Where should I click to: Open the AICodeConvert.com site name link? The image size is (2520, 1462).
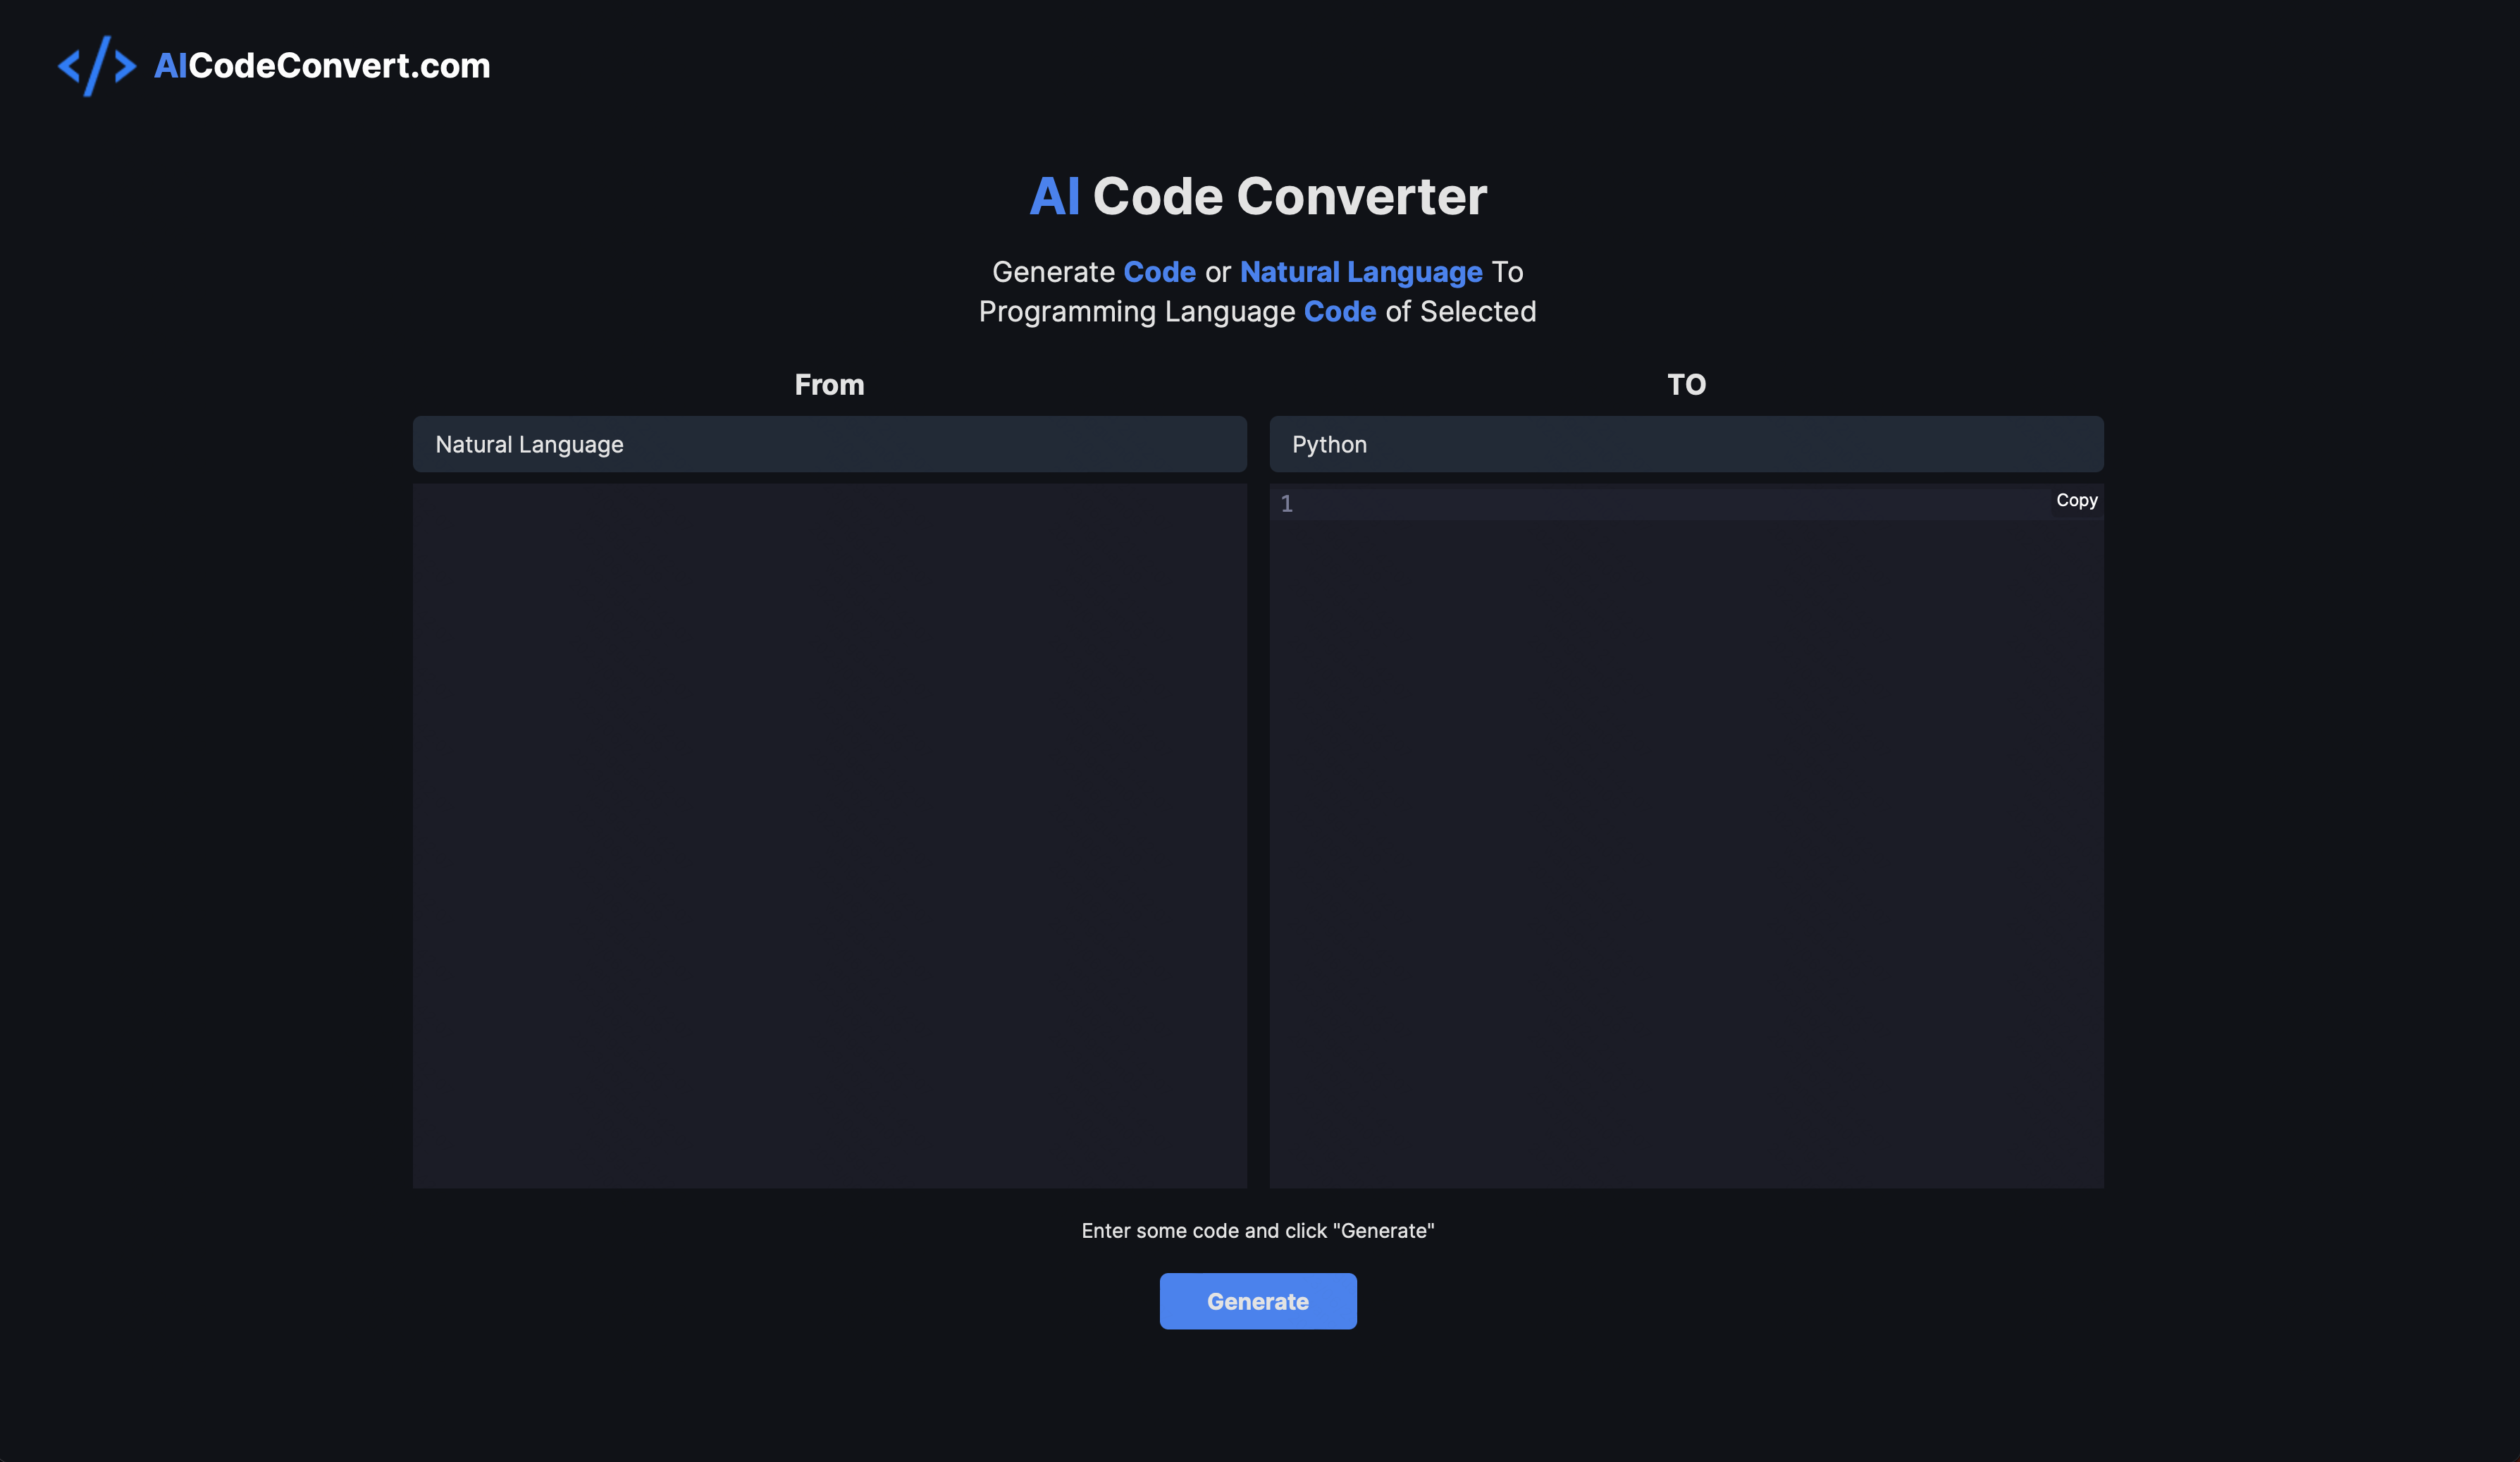[322, 66]
